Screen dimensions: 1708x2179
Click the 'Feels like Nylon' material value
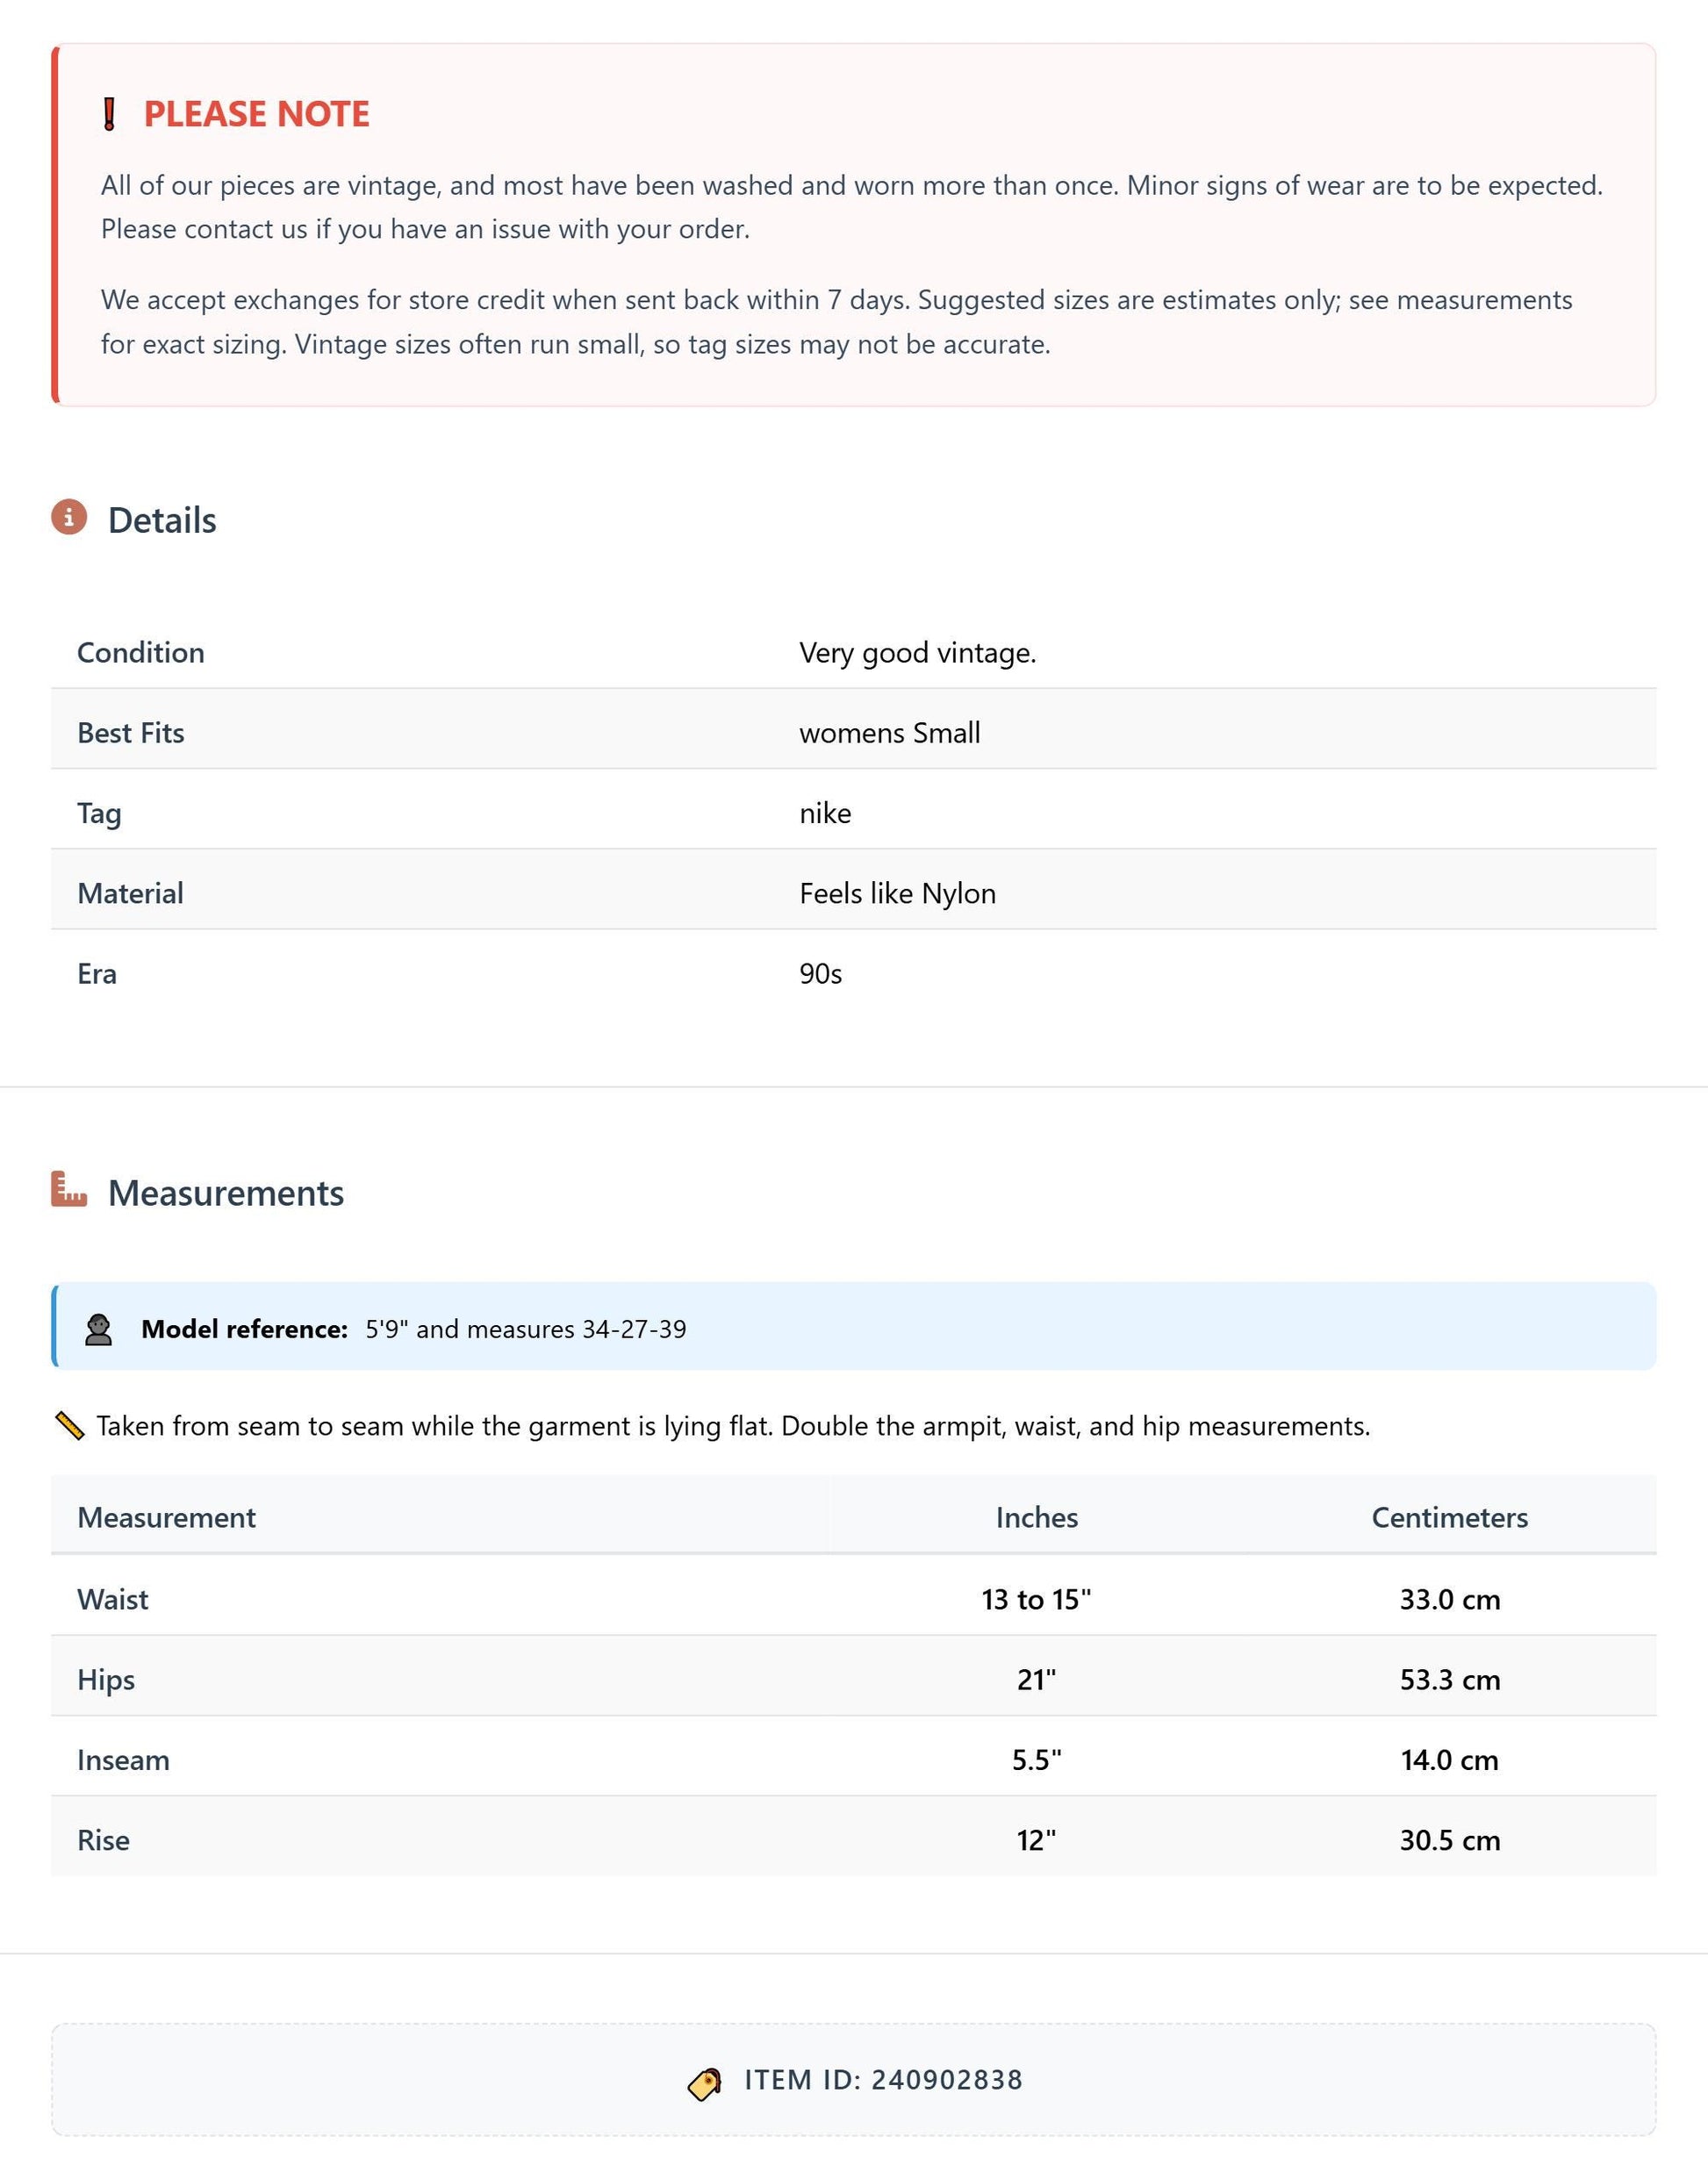(x=897, y=893)
